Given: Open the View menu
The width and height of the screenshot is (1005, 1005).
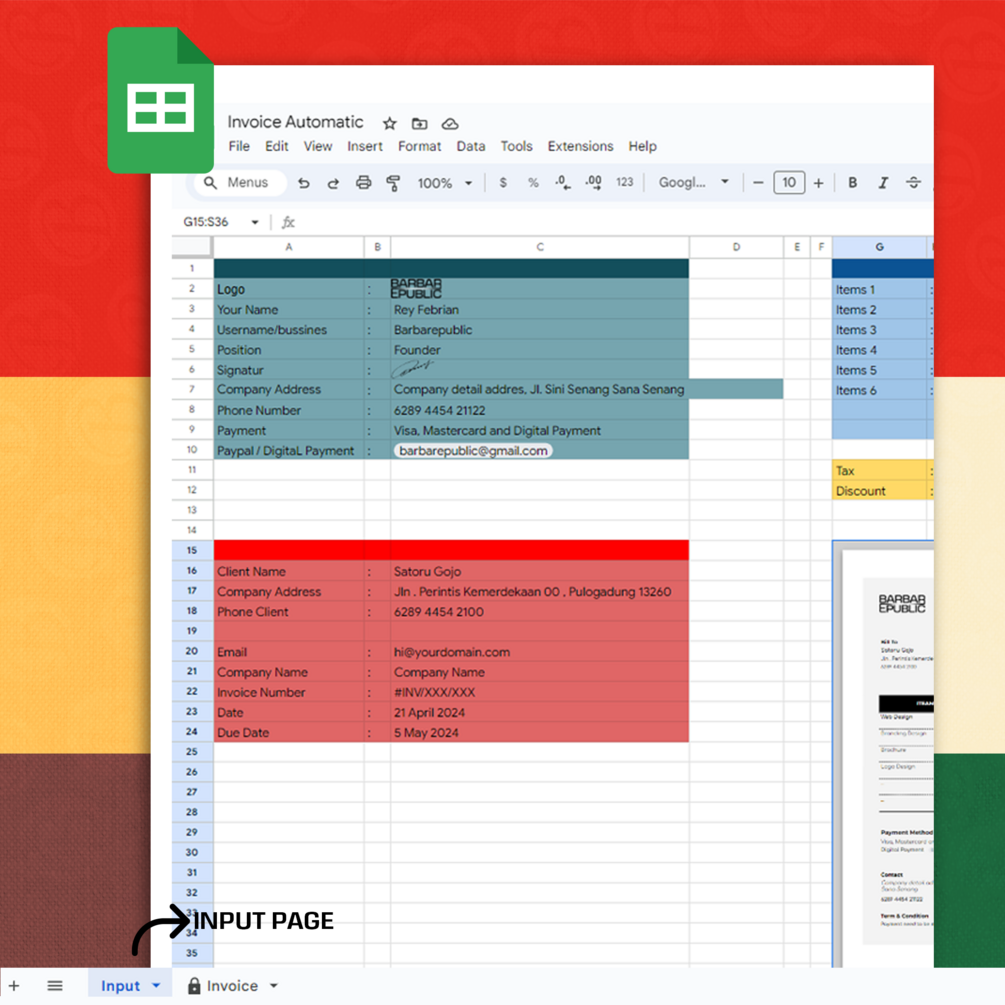Looking at the screenshot, I should click(x=318, y=146).
